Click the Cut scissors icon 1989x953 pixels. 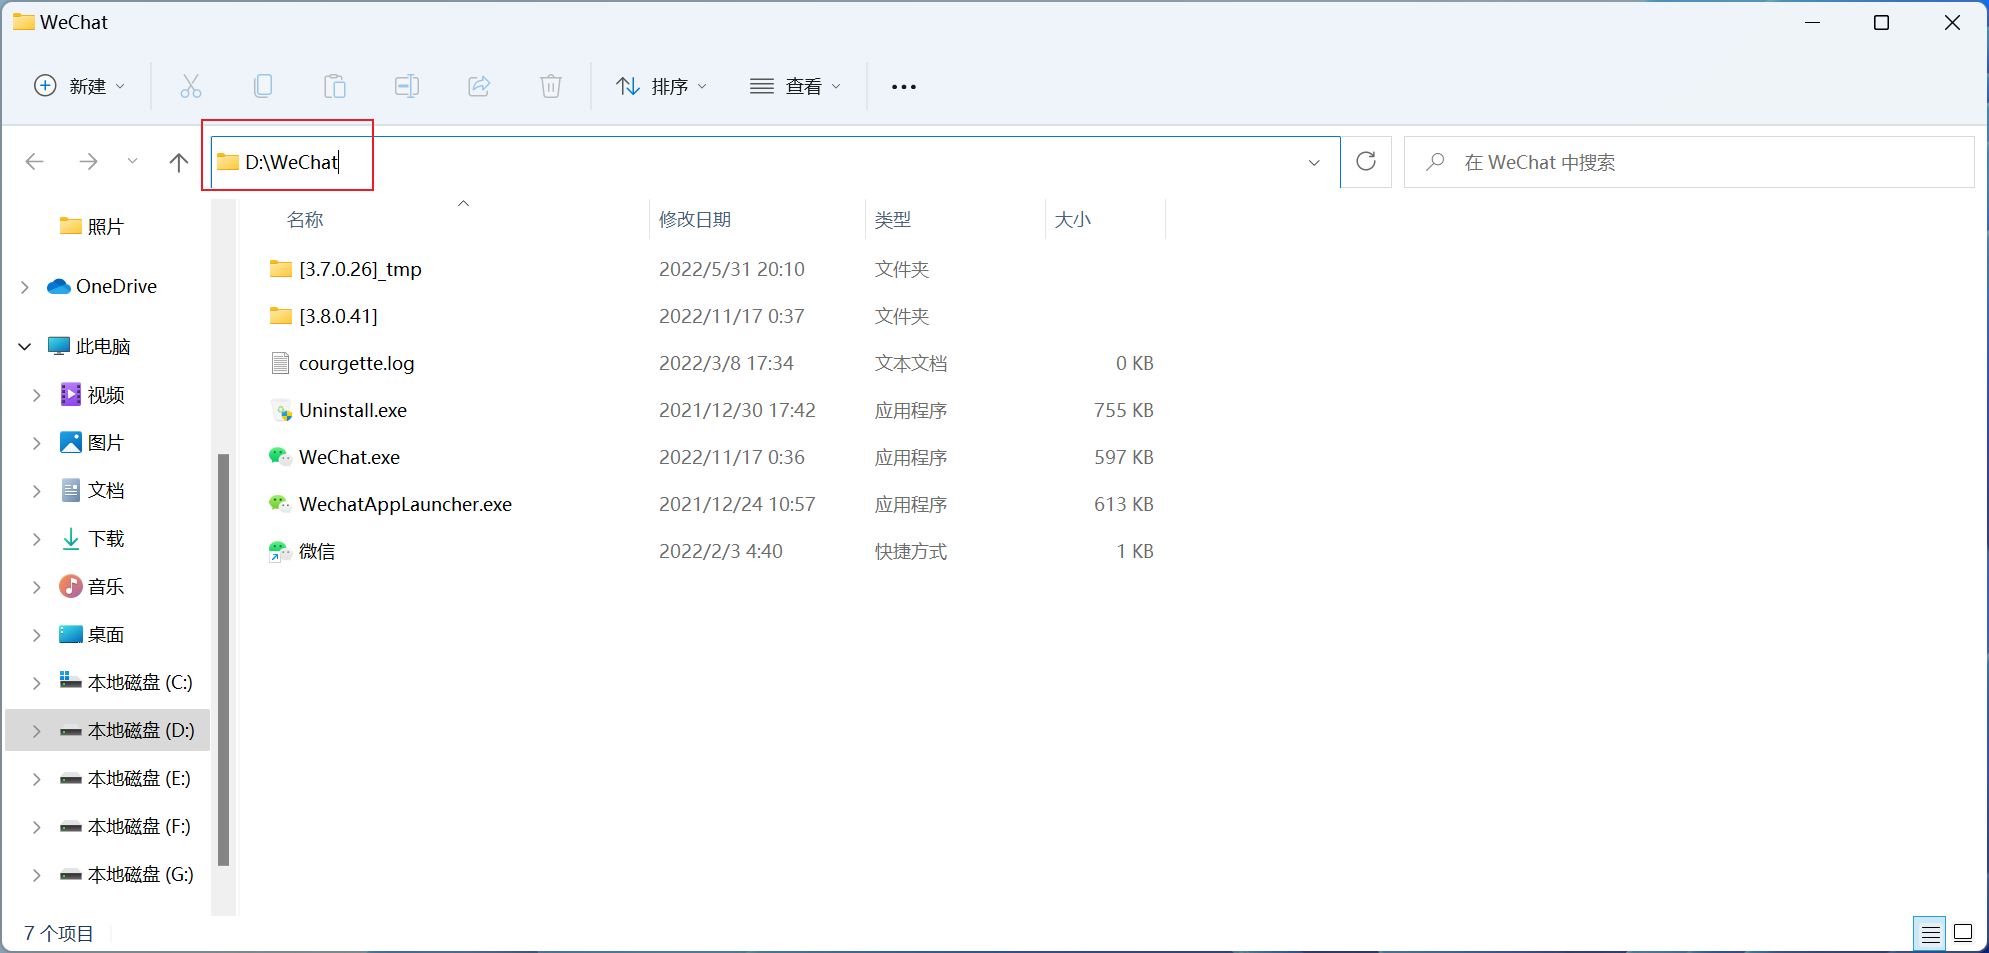pos(191,86)
